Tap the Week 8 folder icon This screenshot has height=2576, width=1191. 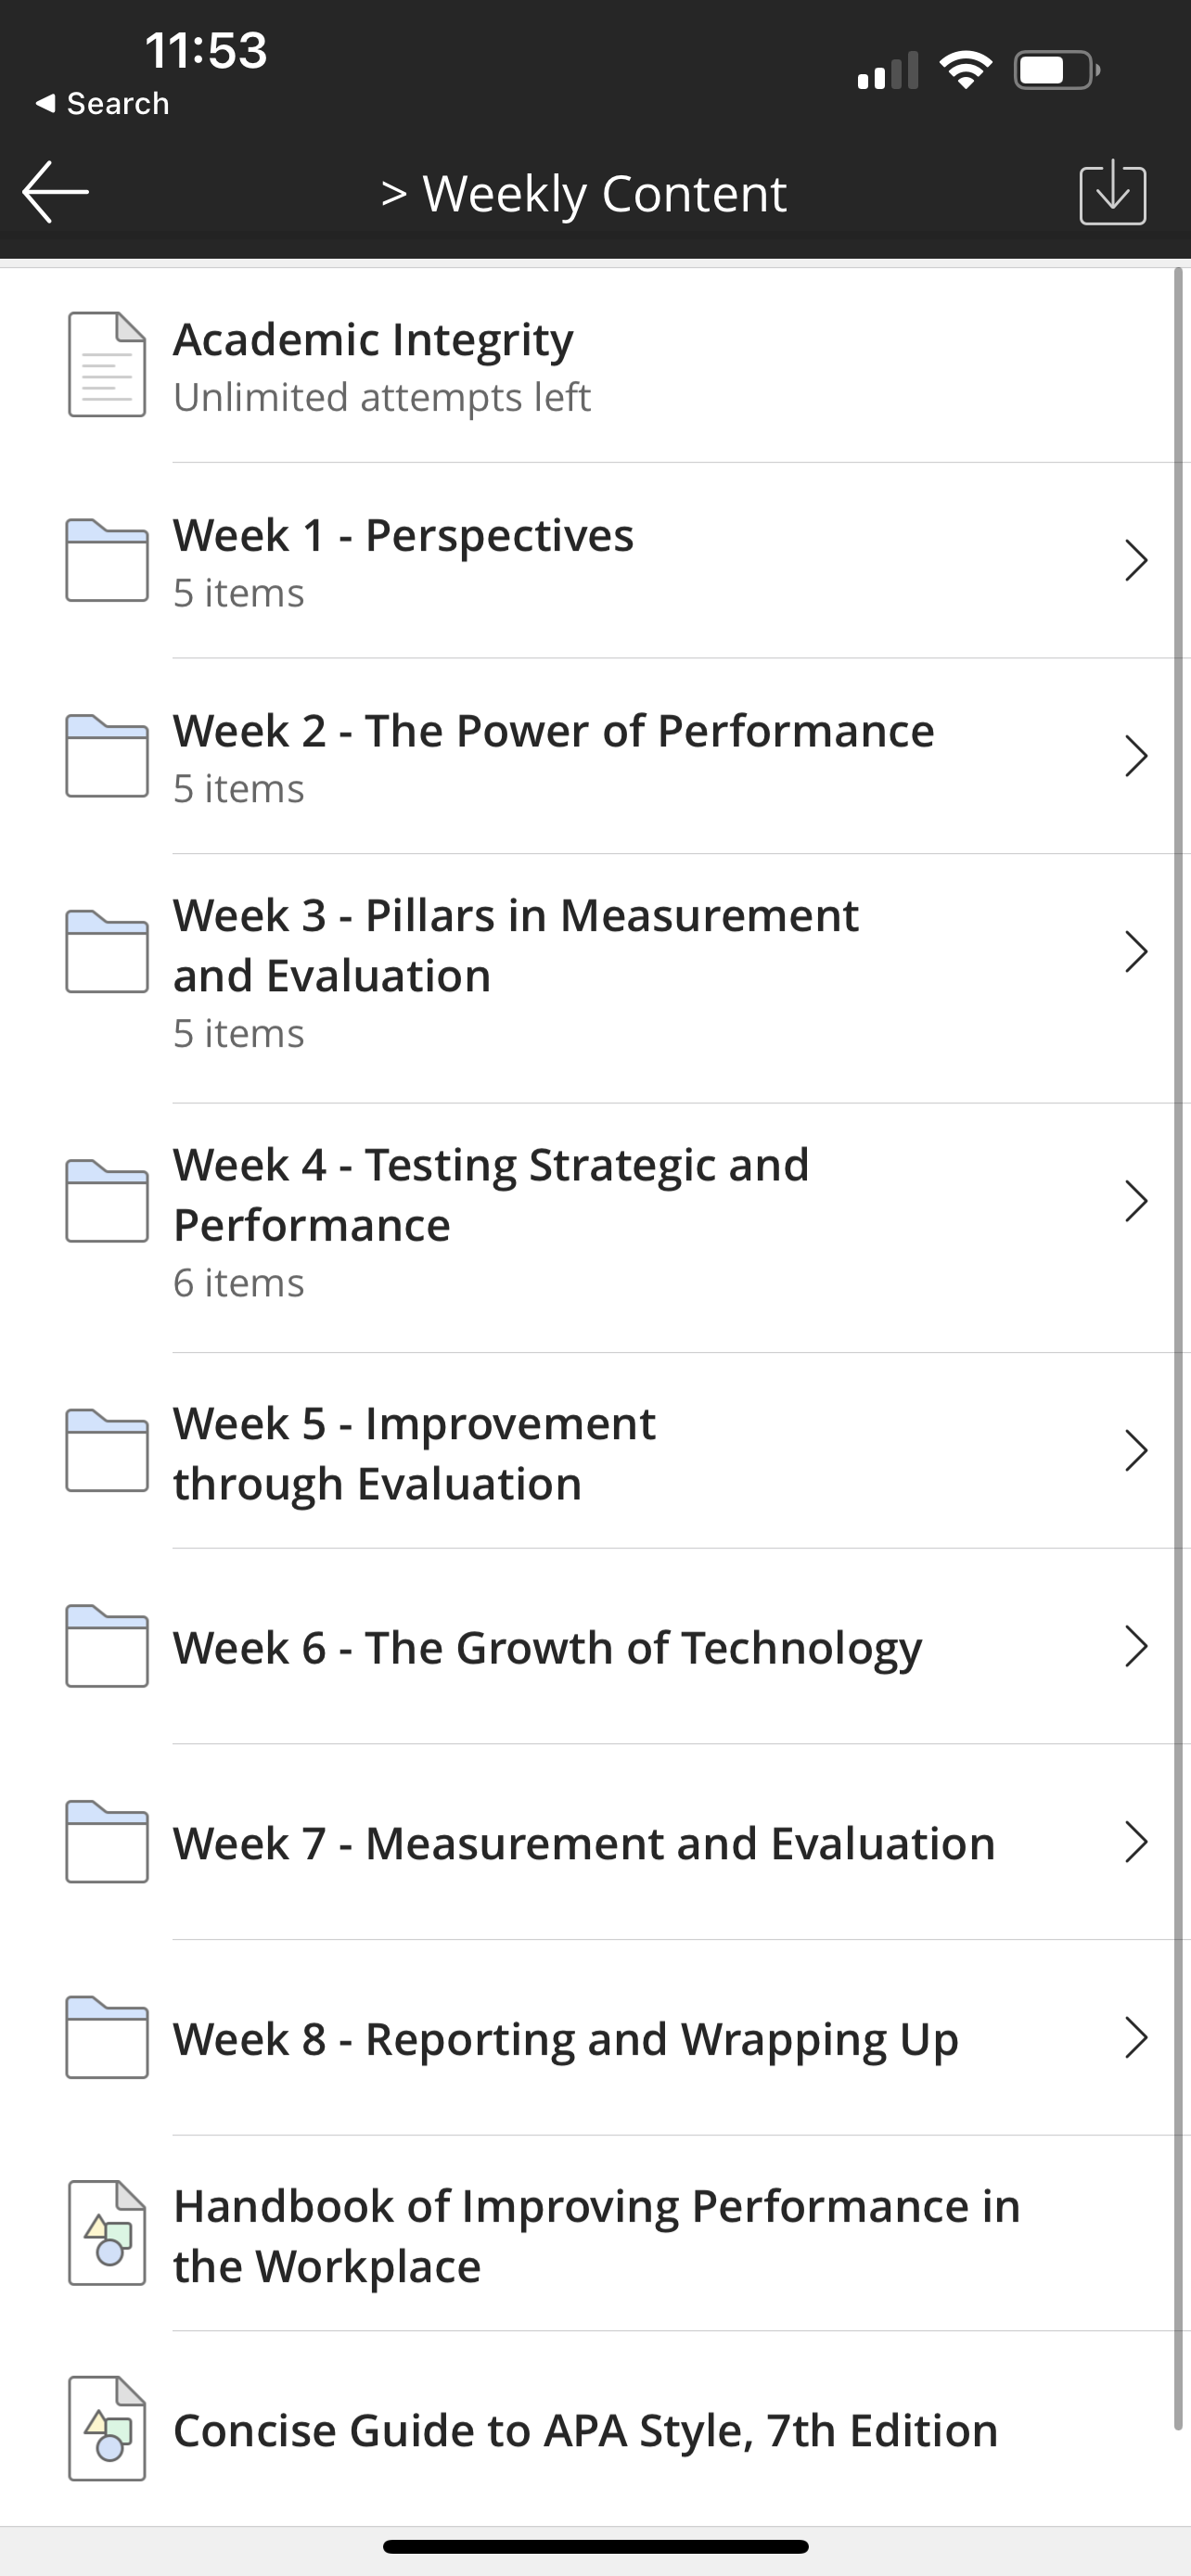click(x=107, y=2037)
